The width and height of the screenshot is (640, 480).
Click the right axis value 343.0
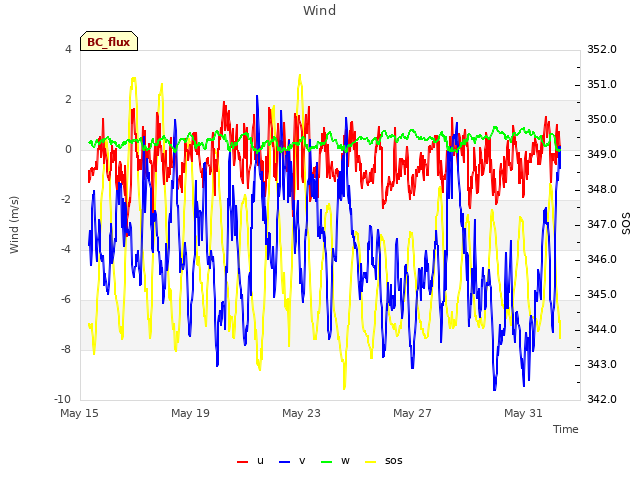pyautogui.click(x=602, y=364)
